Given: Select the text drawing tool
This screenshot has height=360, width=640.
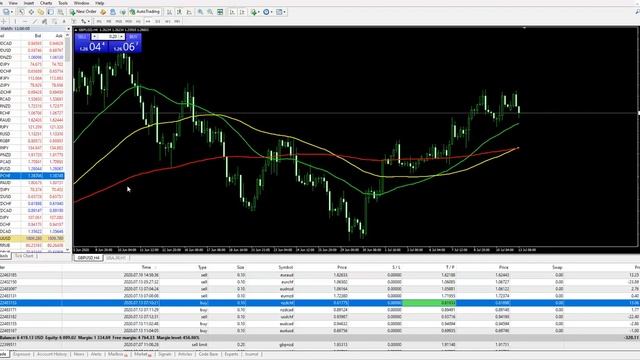Looking at the screenshot, I should [64, 21].
